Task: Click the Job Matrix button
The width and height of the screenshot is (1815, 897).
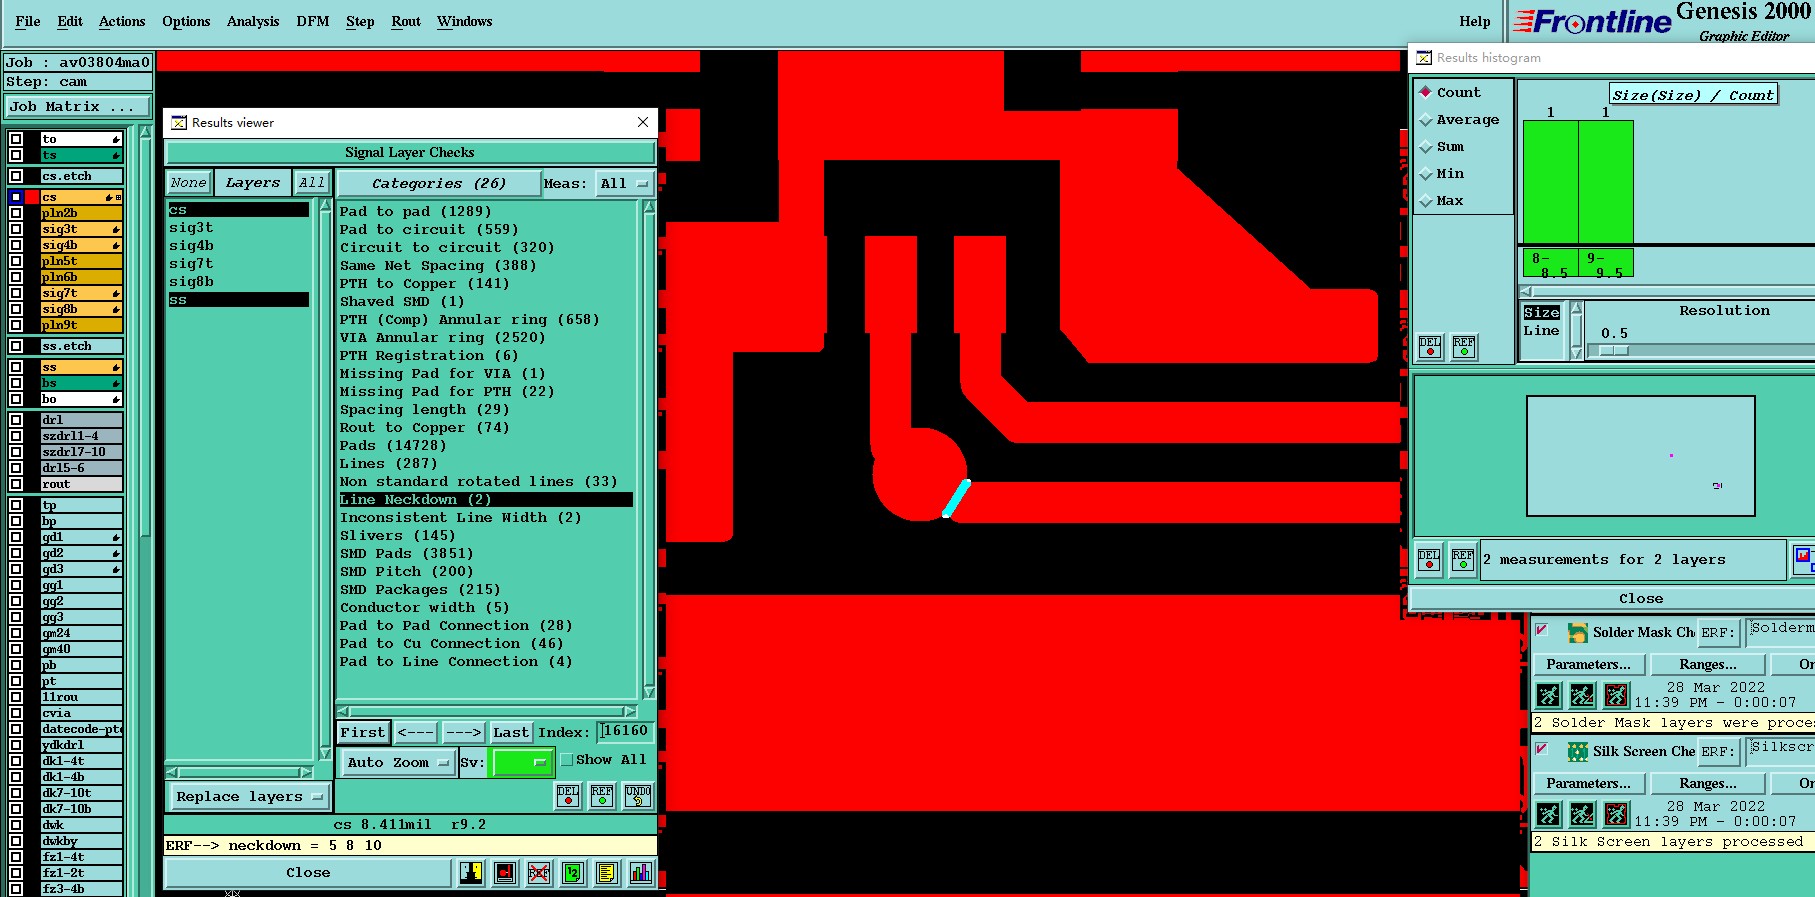Action: coord(79,107)
